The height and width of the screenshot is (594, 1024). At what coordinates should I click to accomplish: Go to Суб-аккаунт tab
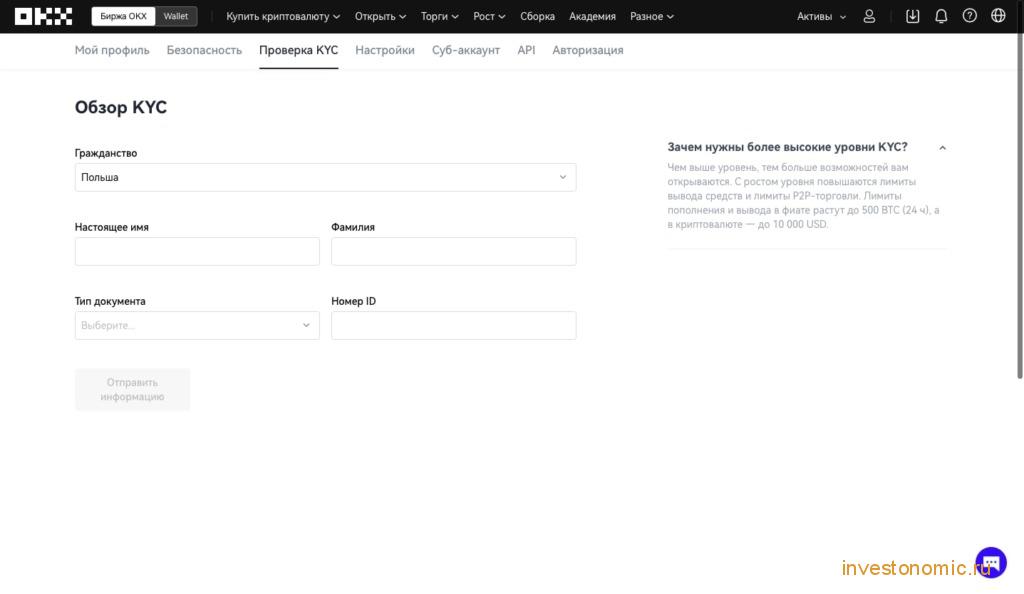[x=466, y=50]
